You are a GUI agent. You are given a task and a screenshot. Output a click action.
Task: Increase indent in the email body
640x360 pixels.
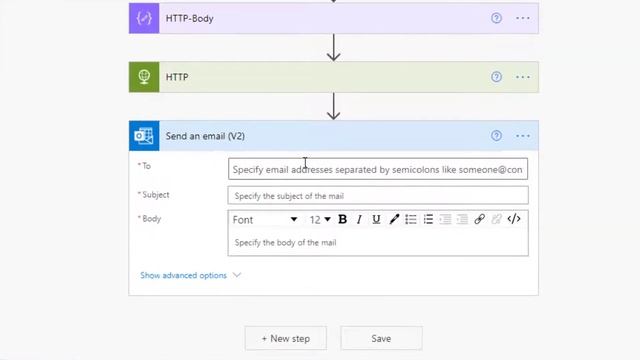click(x=462, y=220)
